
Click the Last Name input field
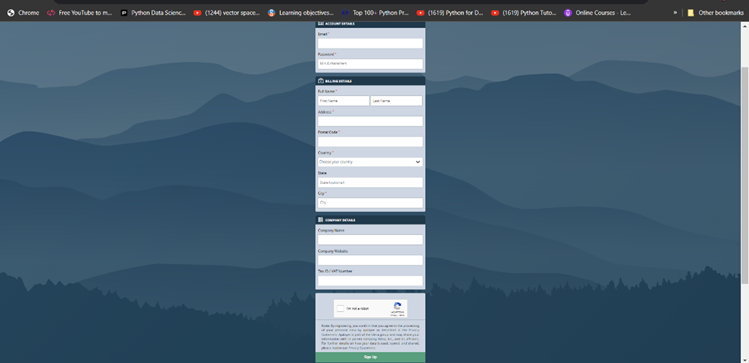pyautogui.click(x=396, y=101)
